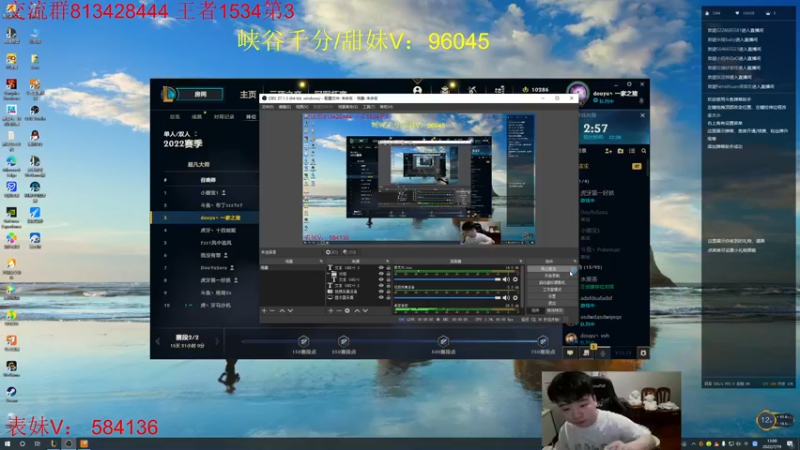Viewport: 800px width, 450px height.
Task: Open source properties gear in OBS sources toolbar
Action: pos(347,310)
